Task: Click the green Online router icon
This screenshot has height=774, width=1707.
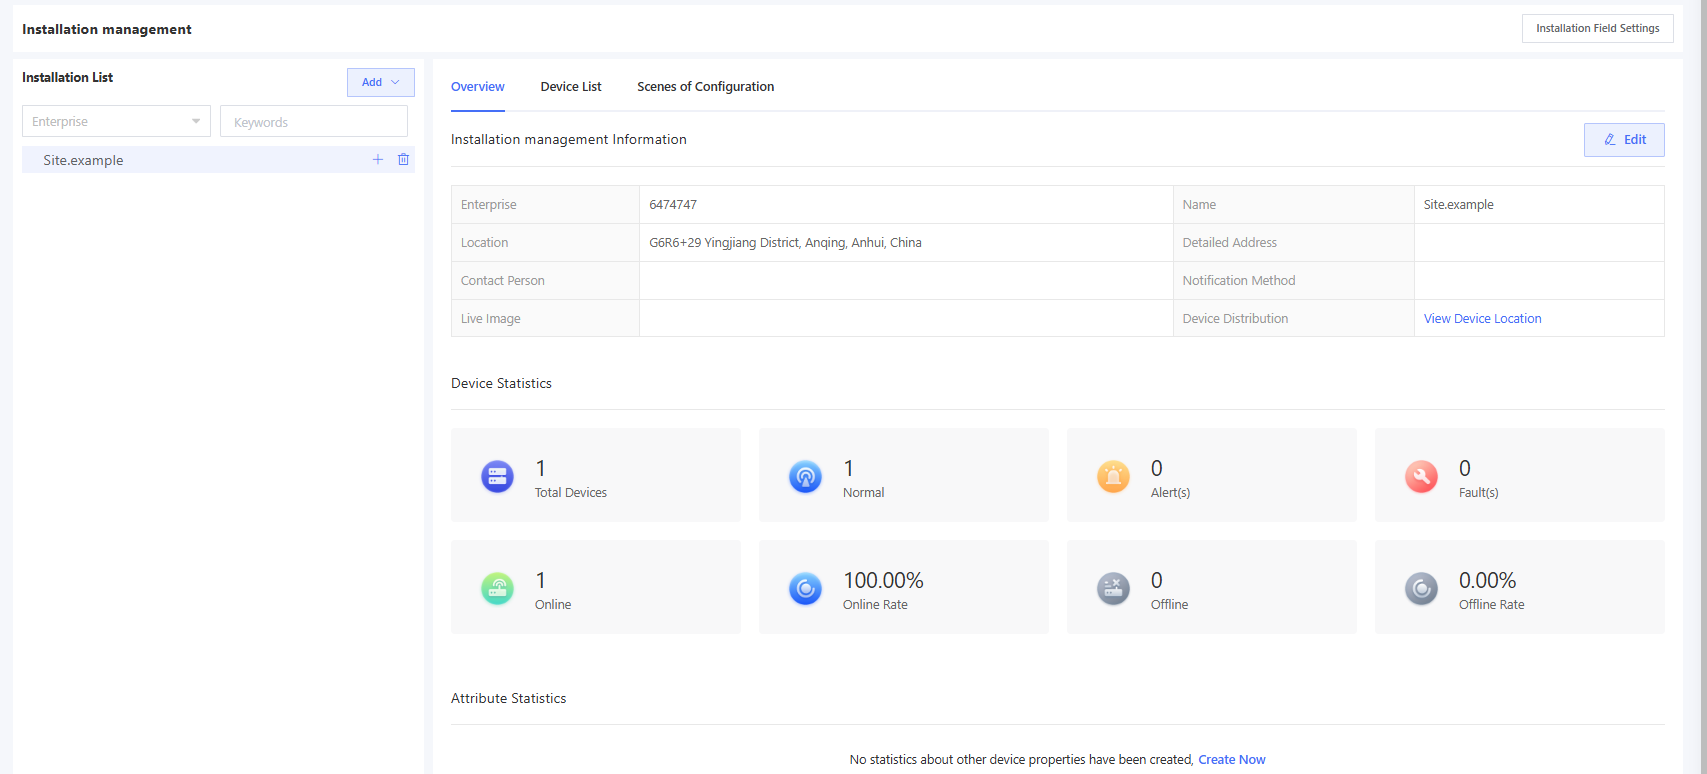Action: click(x=497, y=589)
